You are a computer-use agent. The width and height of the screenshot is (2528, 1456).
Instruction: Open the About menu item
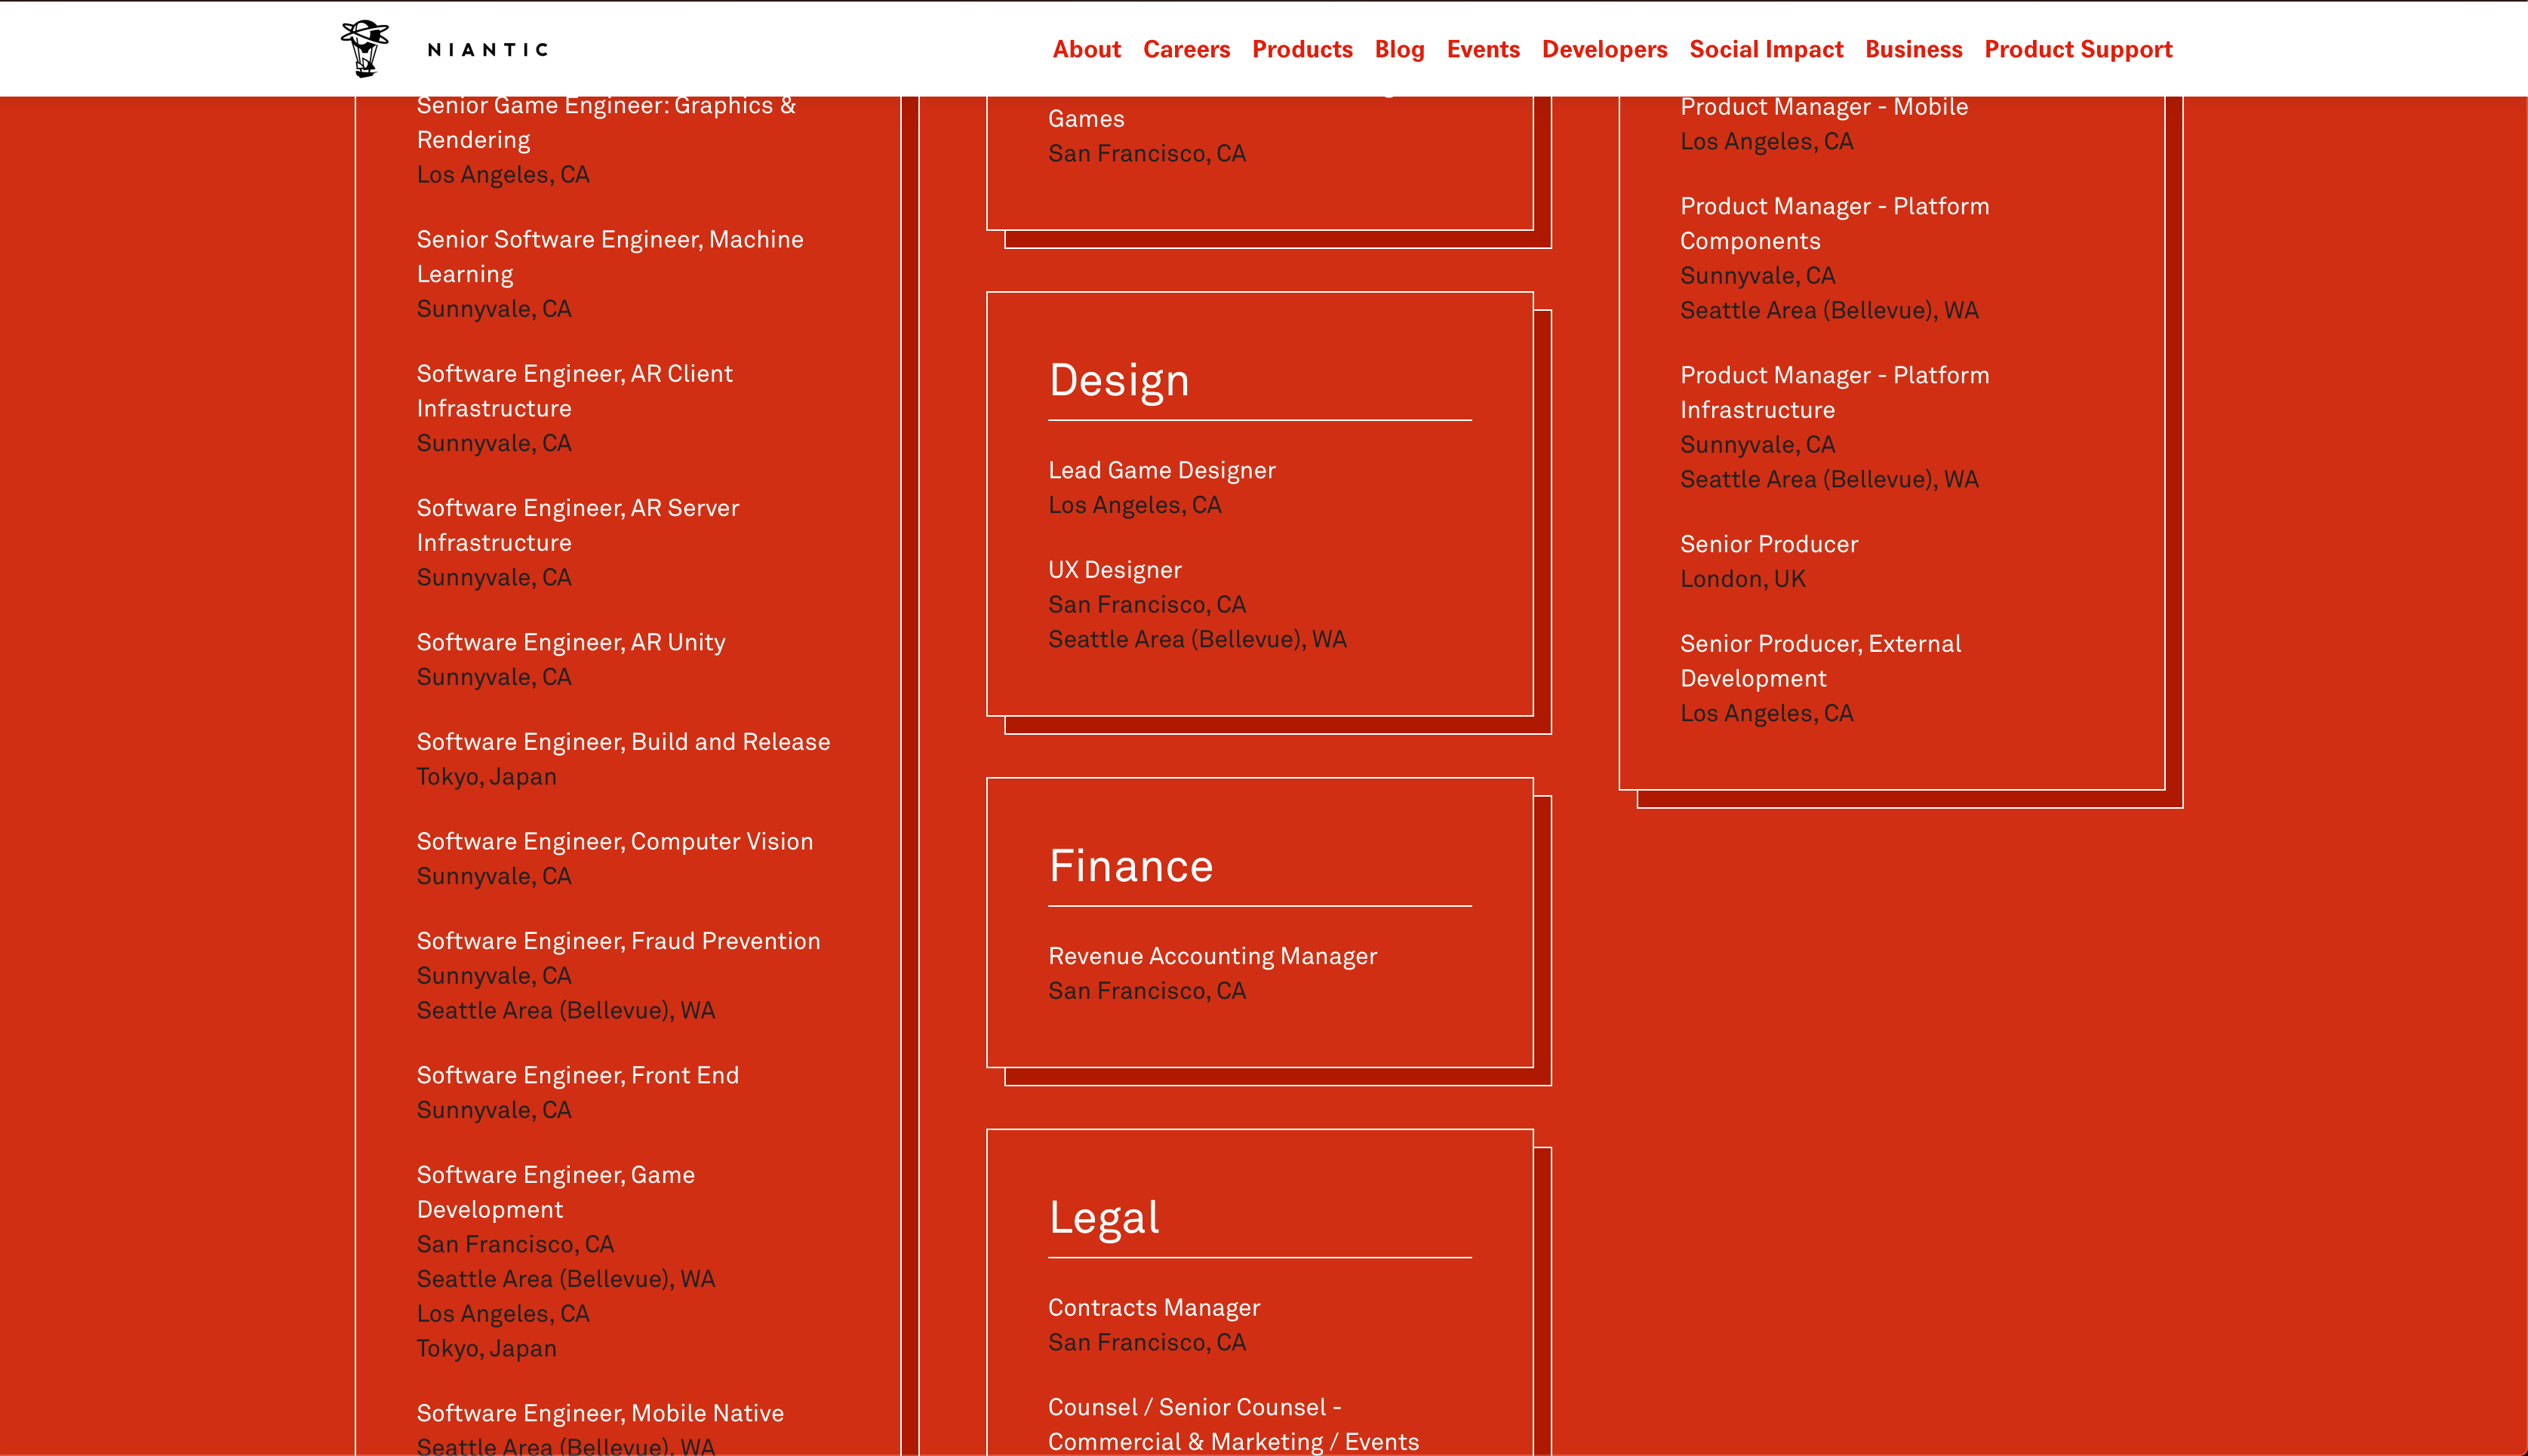click(1086, 49)
